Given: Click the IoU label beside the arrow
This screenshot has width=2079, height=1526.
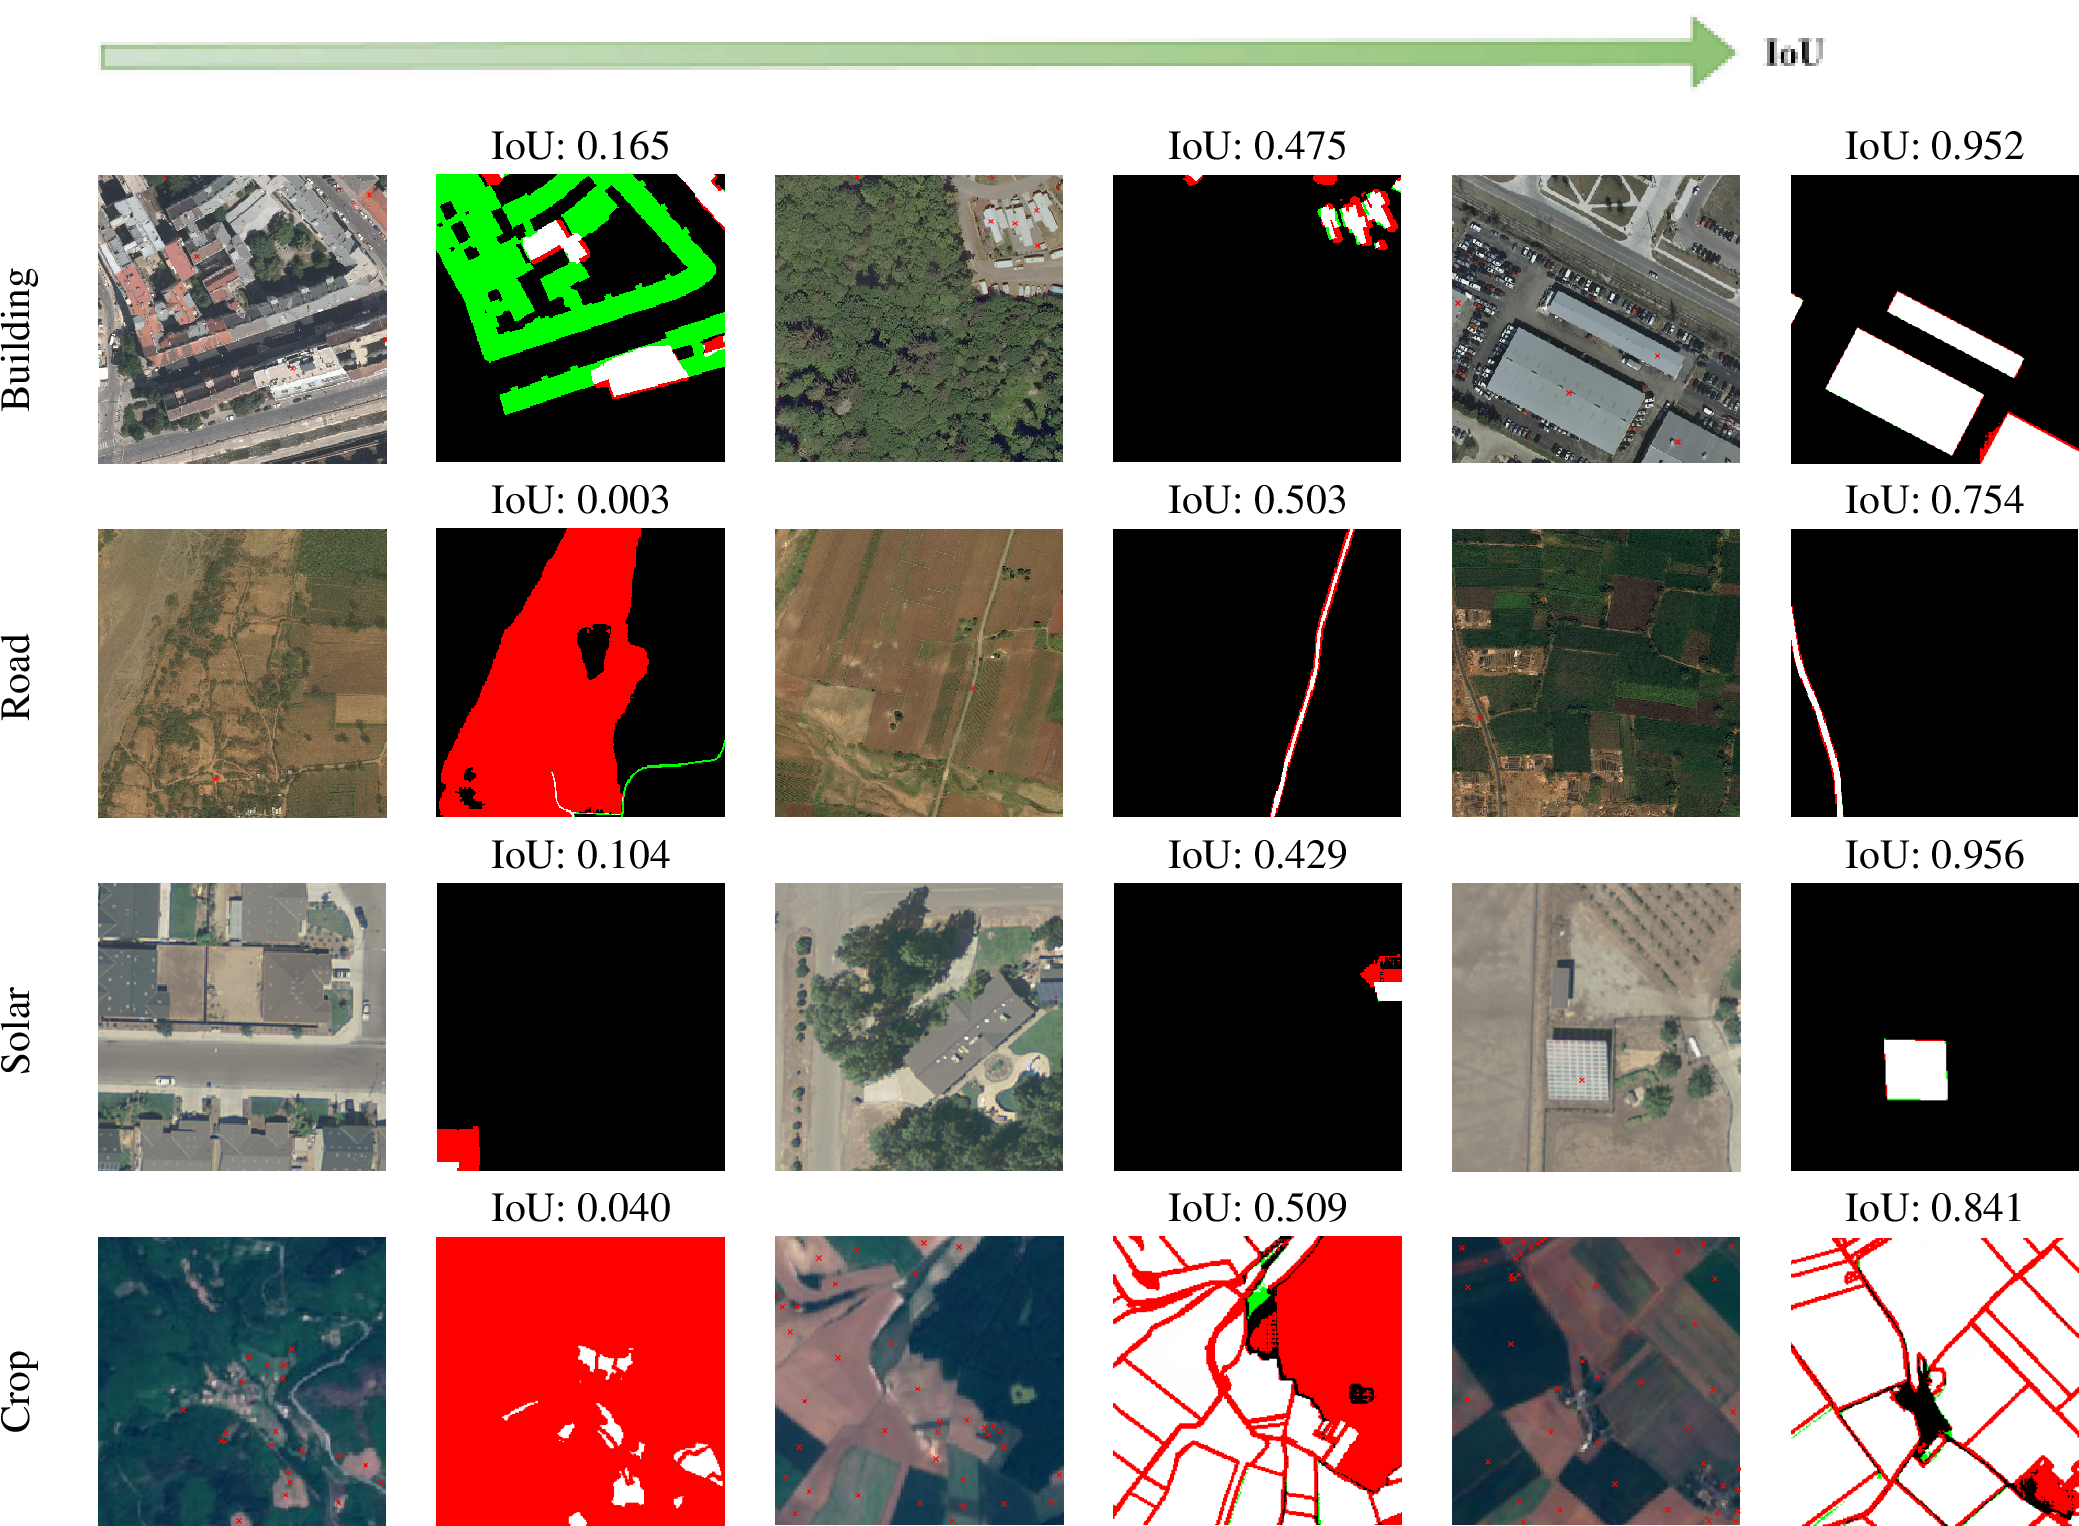Looking at the screenshot, I should point(1795,52).
